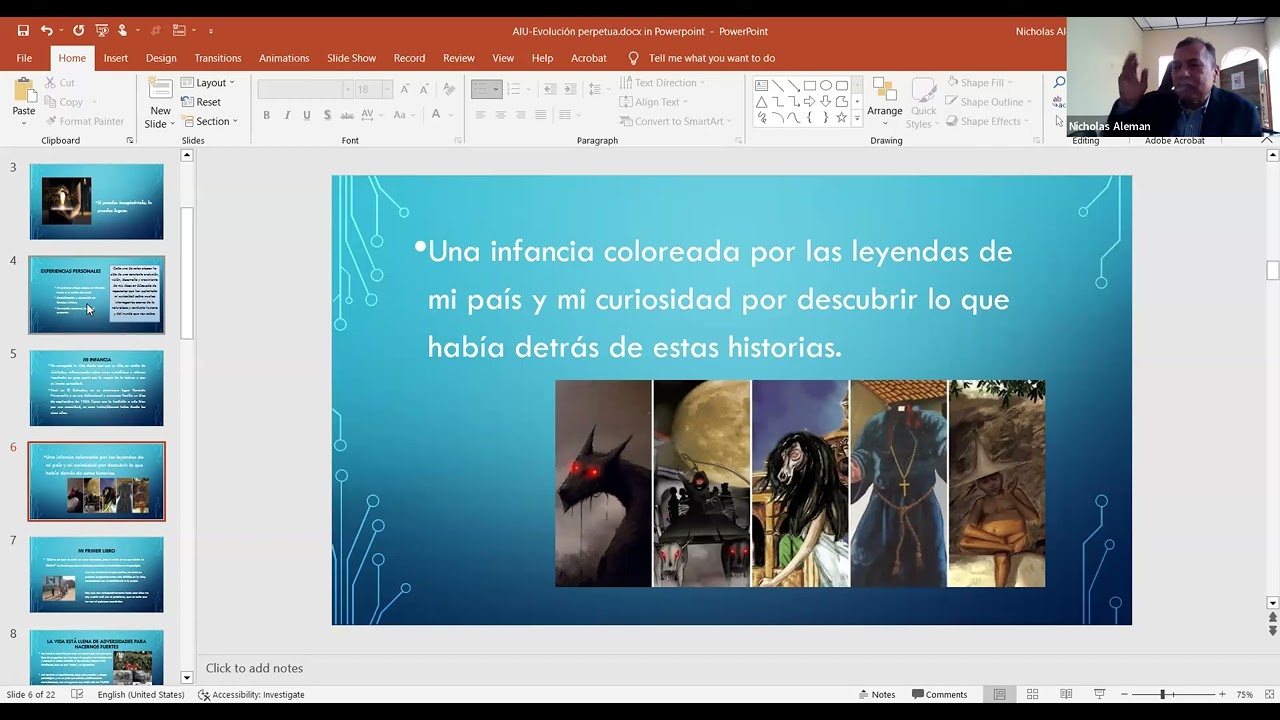The height and width of the screenshot is (720, 1280).
Task: Increase list indent level
Action: (570, 89)
